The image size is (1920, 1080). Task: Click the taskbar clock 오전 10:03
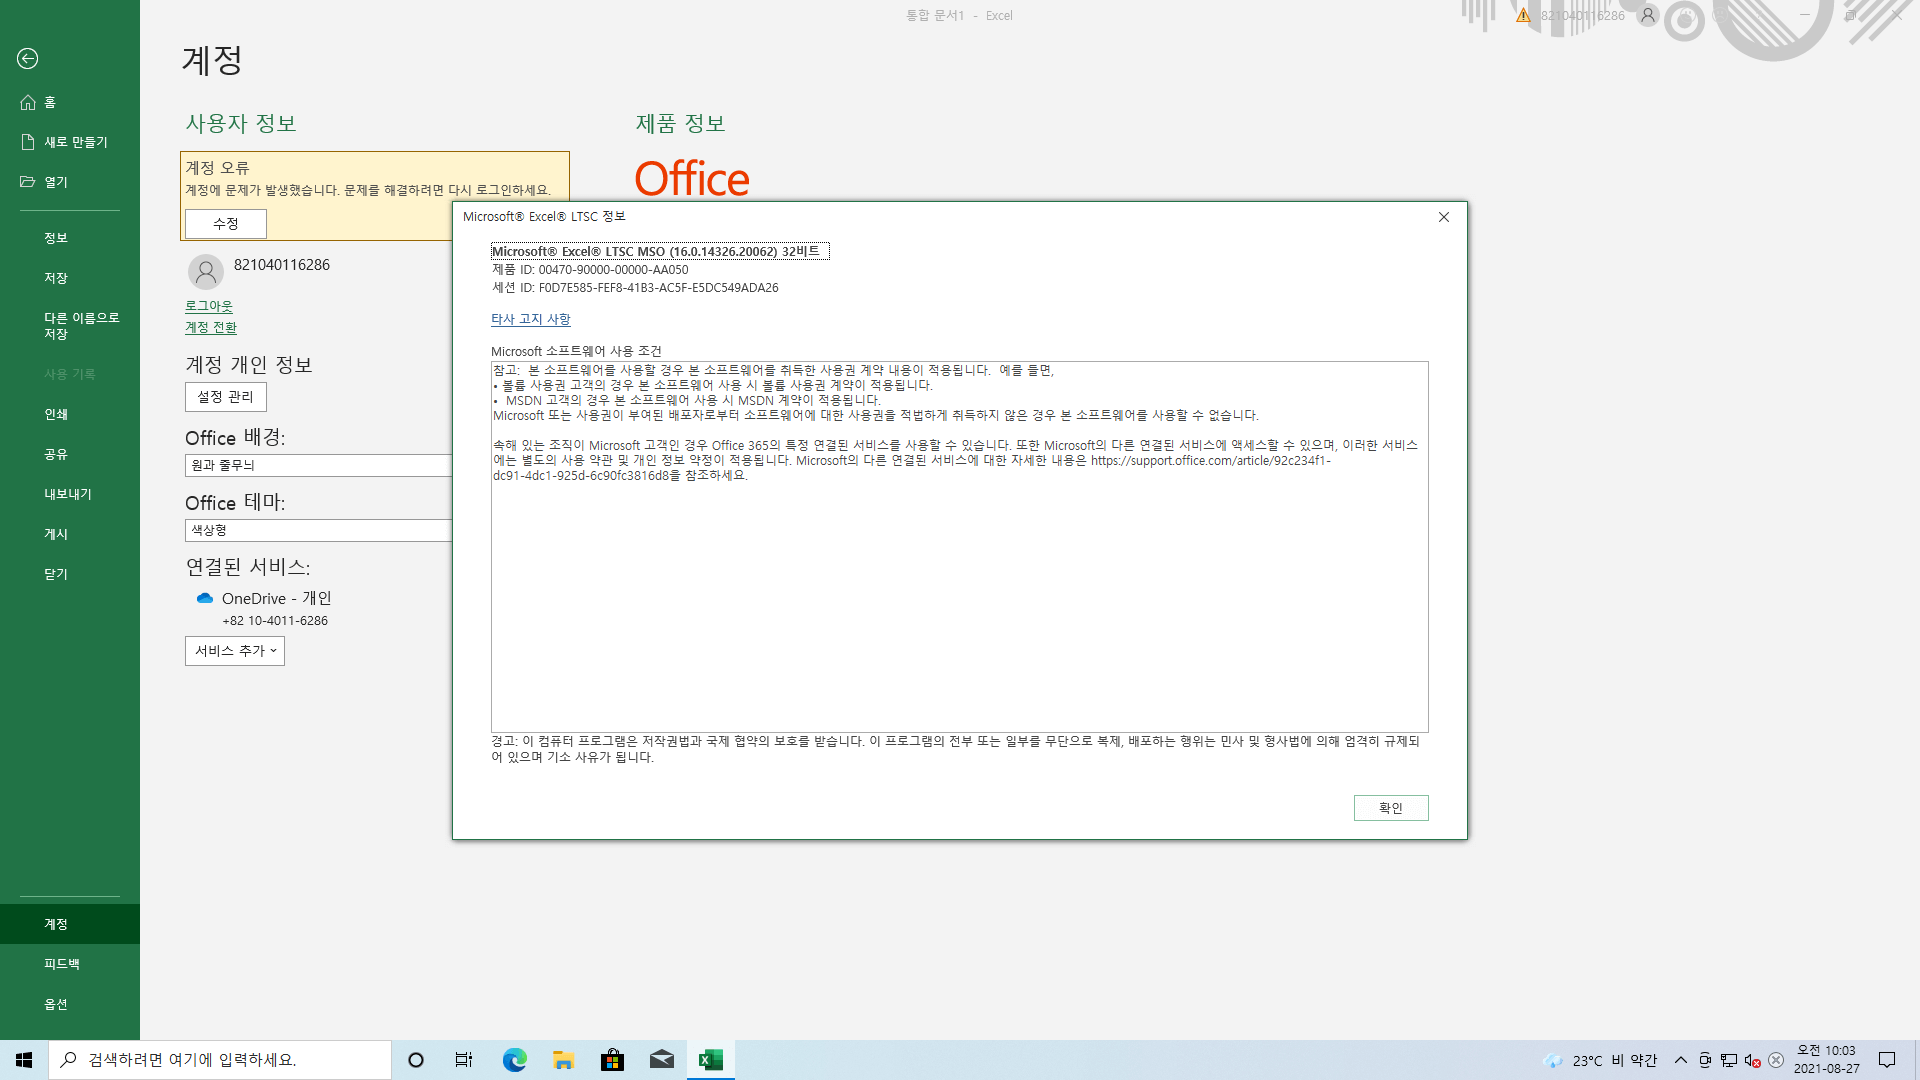pyautogui.click(x=1826, y=1060)
